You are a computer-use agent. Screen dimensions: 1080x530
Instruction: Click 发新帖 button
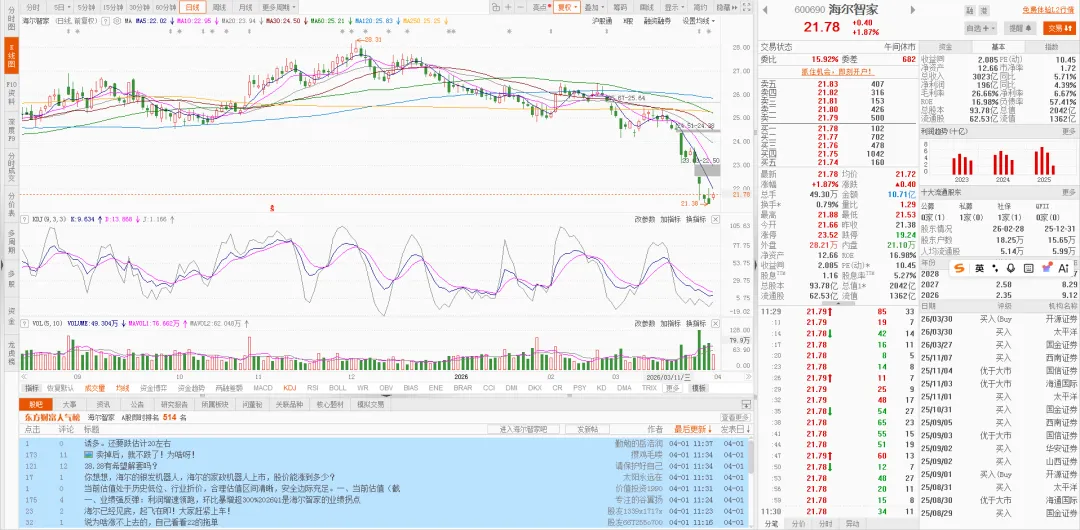coord(588,429)
